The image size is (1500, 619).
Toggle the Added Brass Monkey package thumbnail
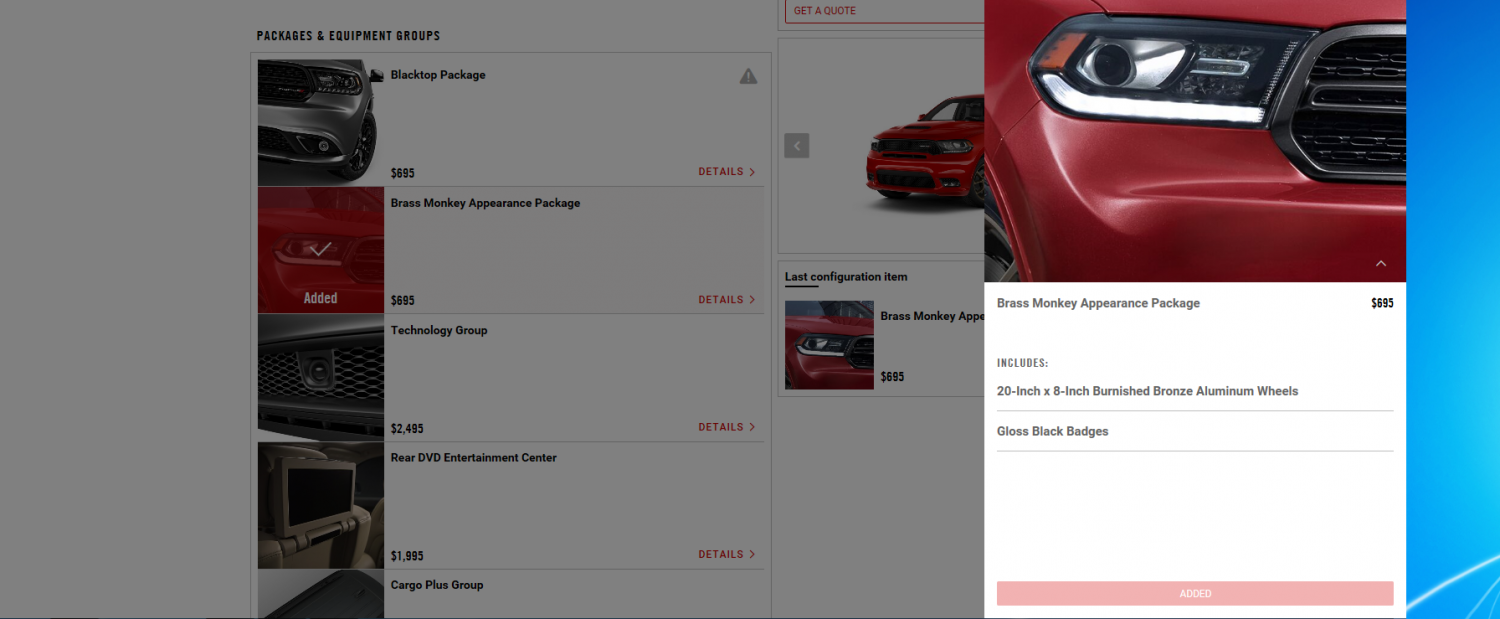[321, 251]
